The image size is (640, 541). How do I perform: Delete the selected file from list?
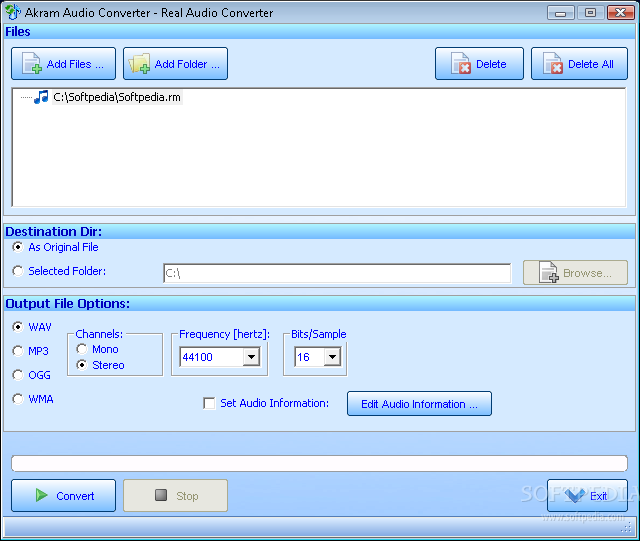pos(479,64)
